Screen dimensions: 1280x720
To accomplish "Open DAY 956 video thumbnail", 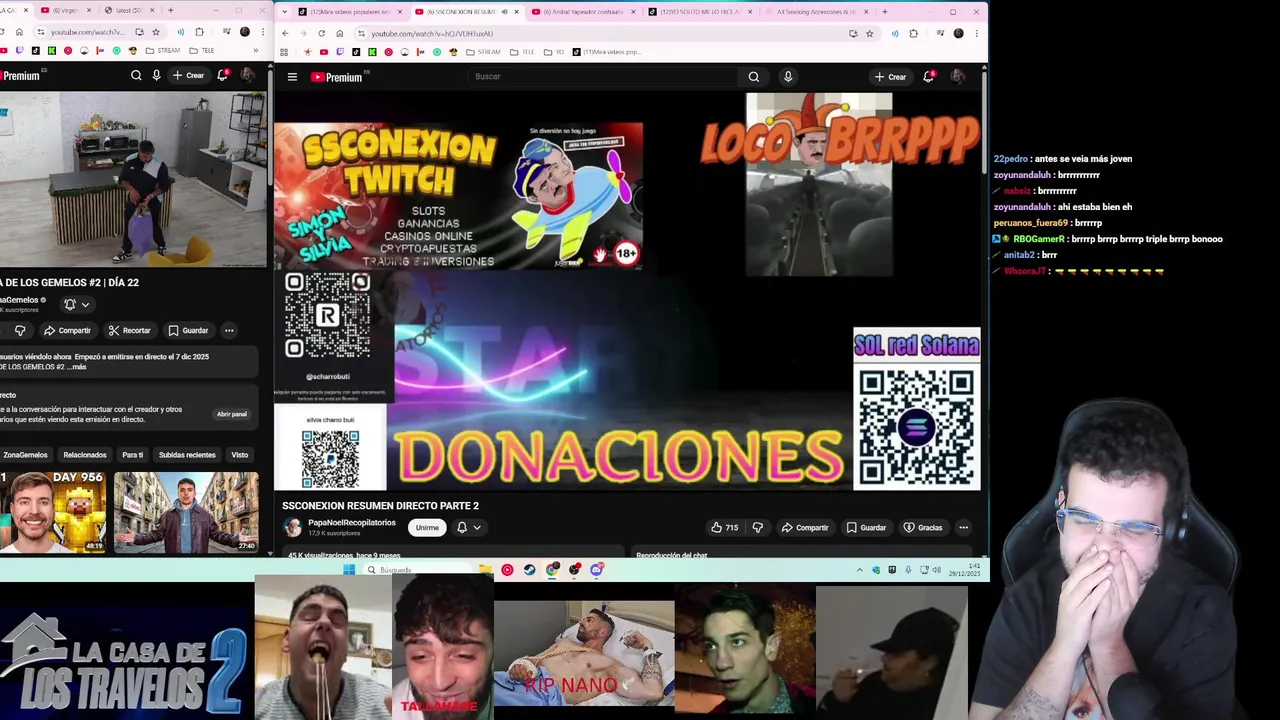I will pos(52,512).
